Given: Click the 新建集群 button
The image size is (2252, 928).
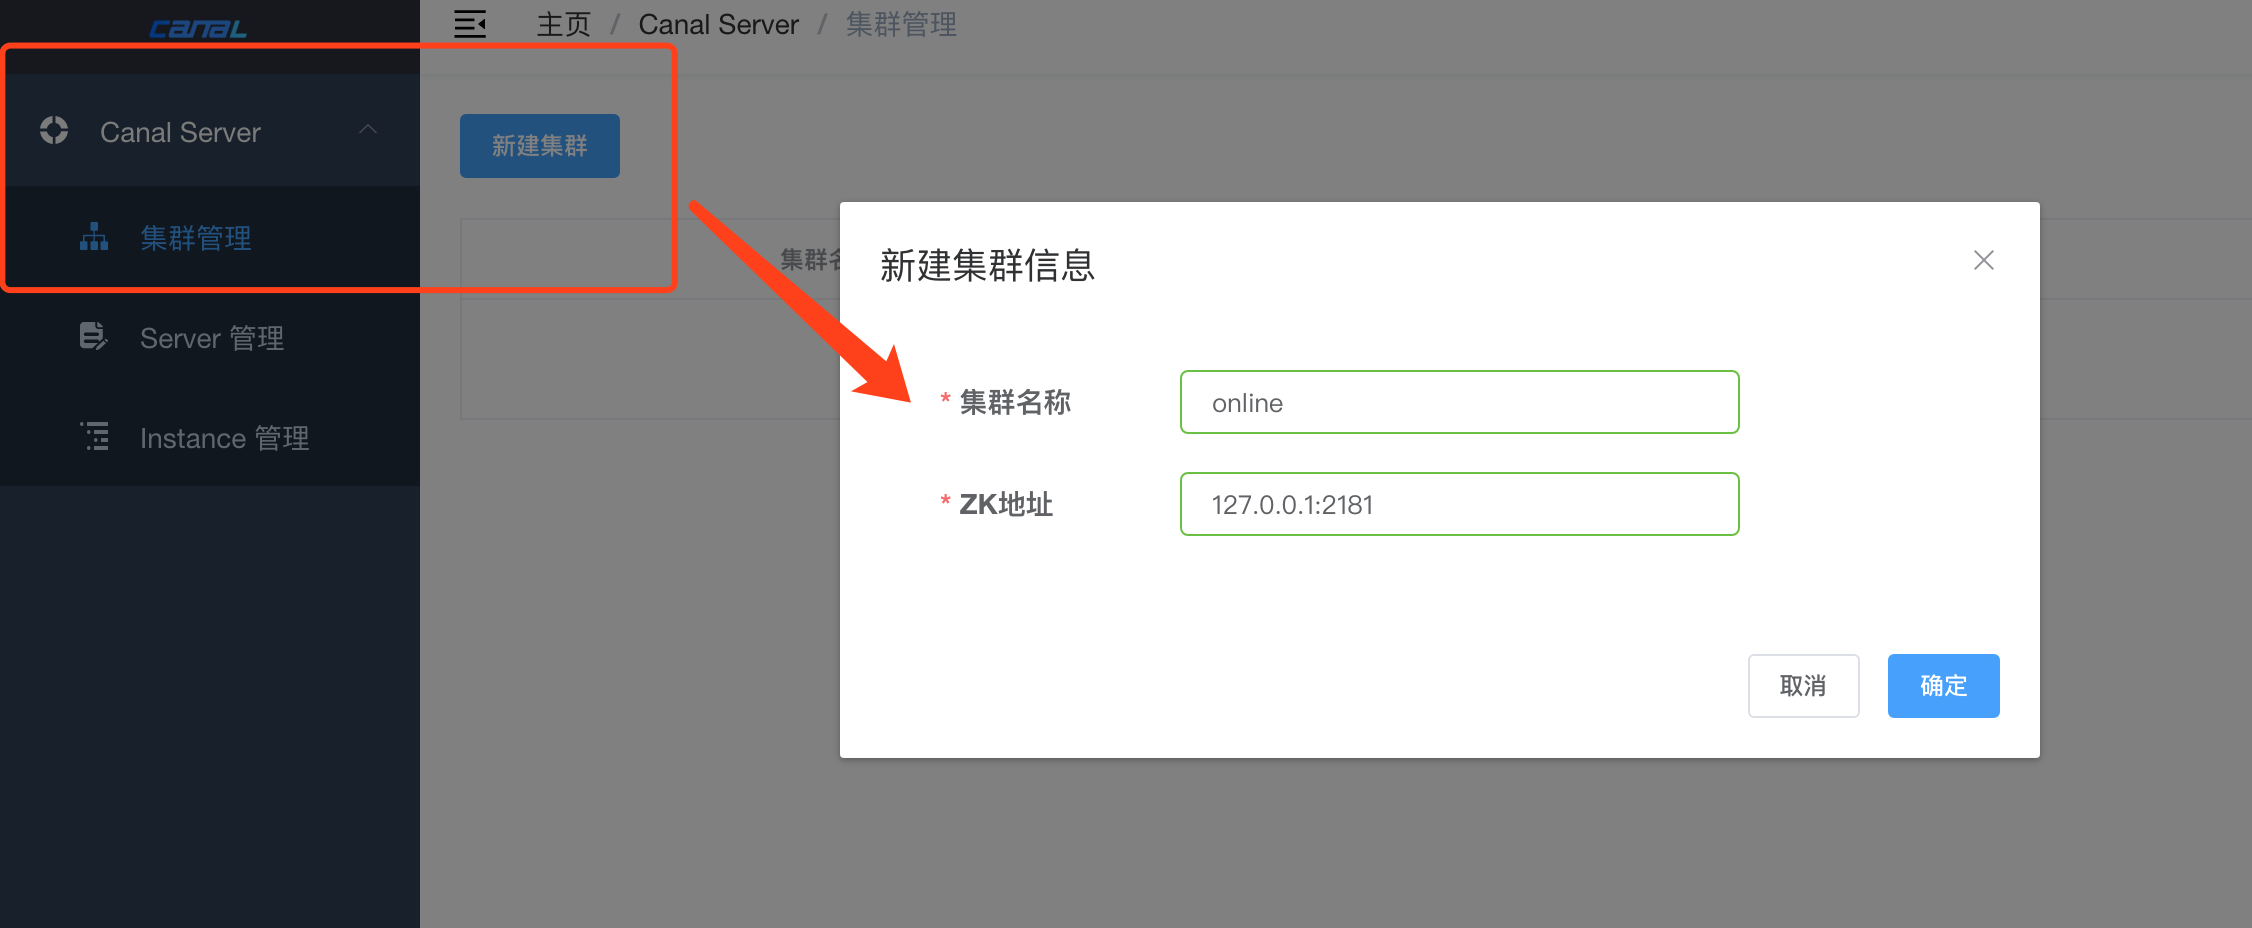Looking at the screenshot, I should tap(540, 146).
